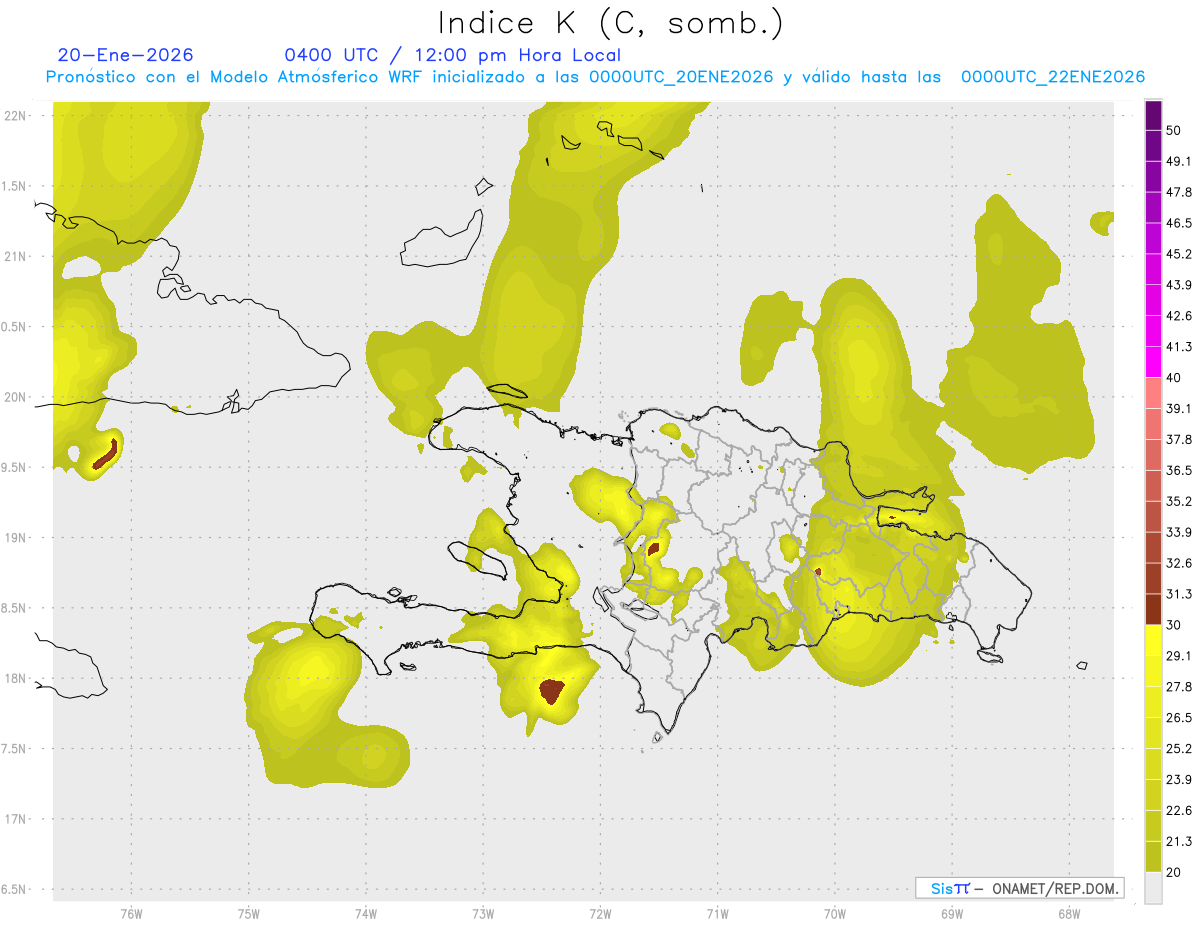Screen dimensions: 1200x927
Task: Click the legend value "30"
Action: pos(1174,625)
